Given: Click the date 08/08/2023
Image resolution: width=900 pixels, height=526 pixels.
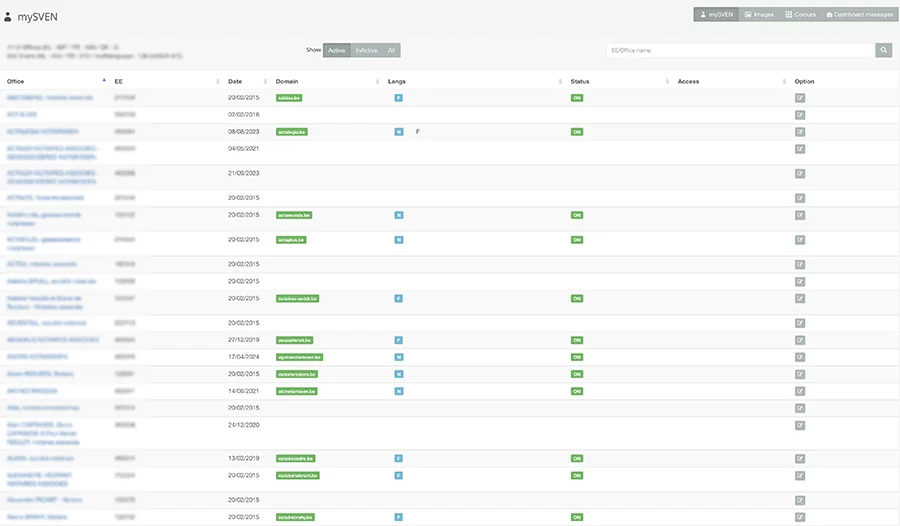Looking at the screenshot, I should pos(243,132).
